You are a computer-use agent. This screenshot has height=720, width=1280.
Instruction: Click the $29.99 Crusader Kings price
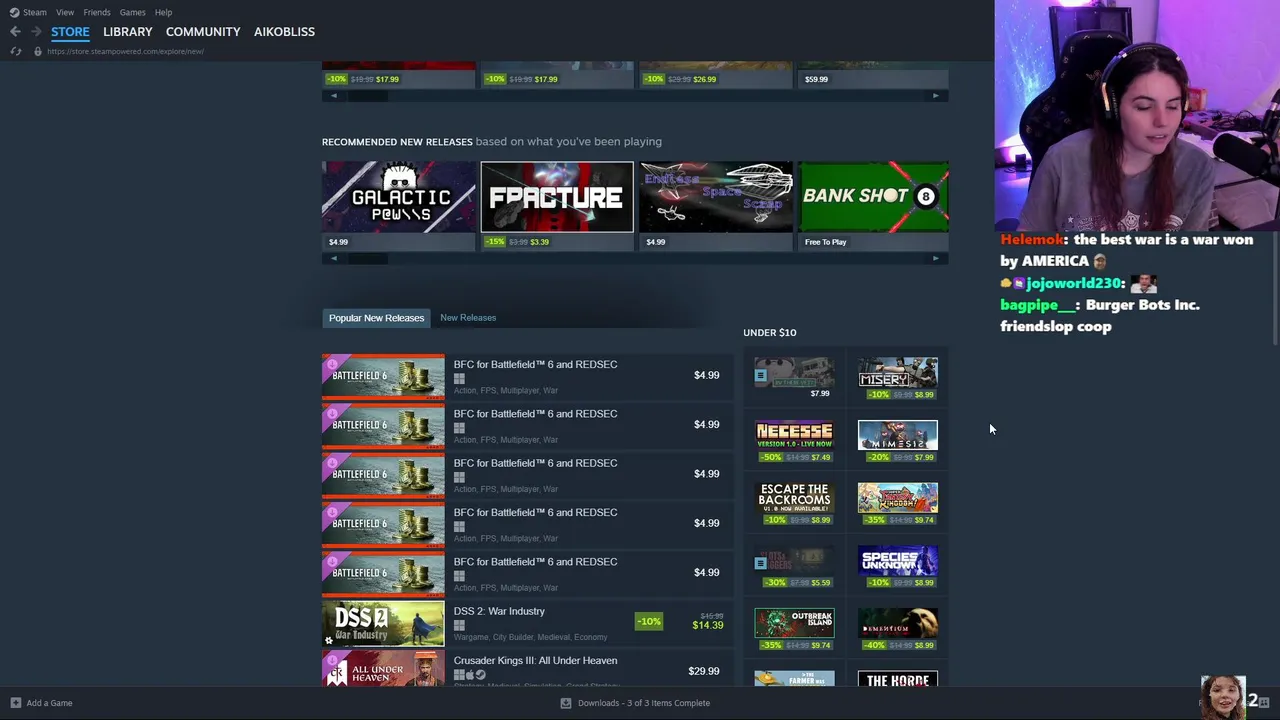(703, 671)
